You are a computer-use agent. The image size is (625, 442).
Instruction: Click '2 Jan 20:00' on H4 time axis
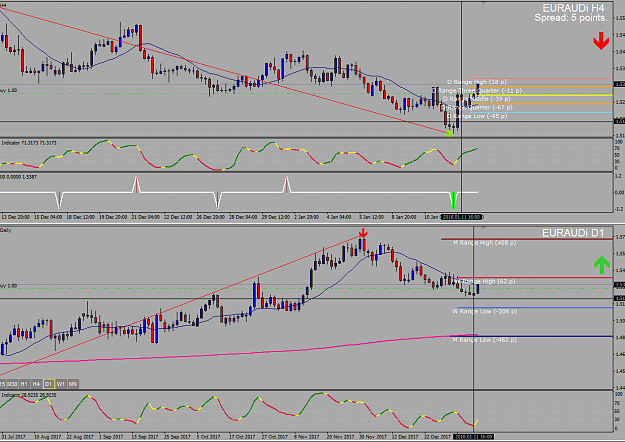pos(307,217)
